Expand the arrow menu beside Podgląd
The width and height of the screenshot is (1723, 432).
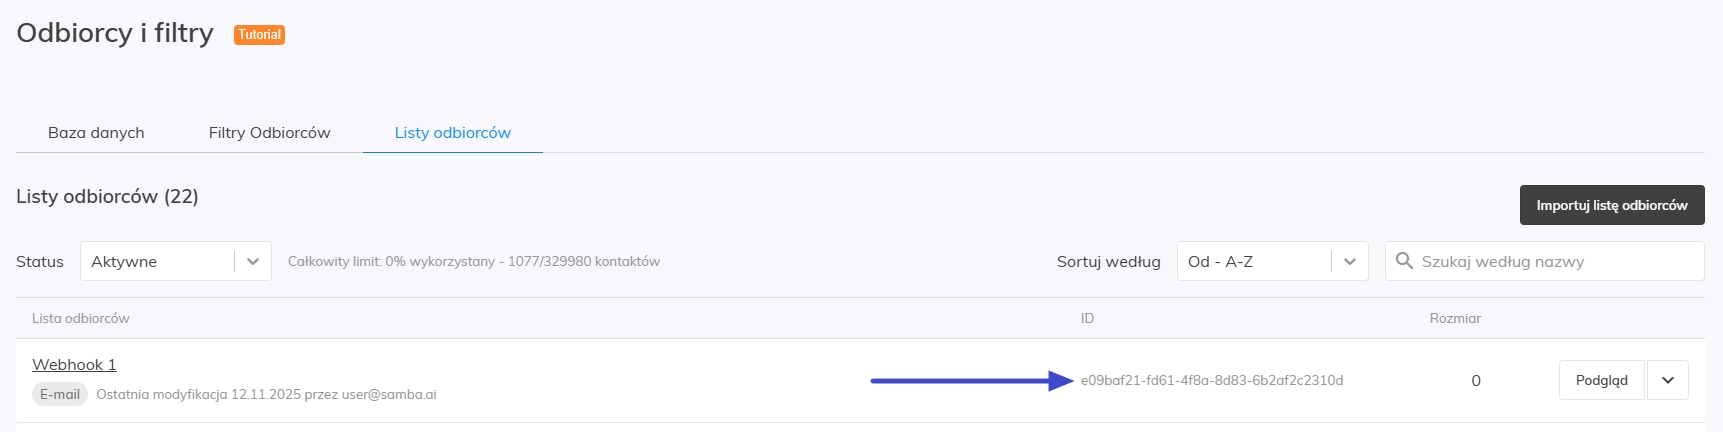(1667, 380)
